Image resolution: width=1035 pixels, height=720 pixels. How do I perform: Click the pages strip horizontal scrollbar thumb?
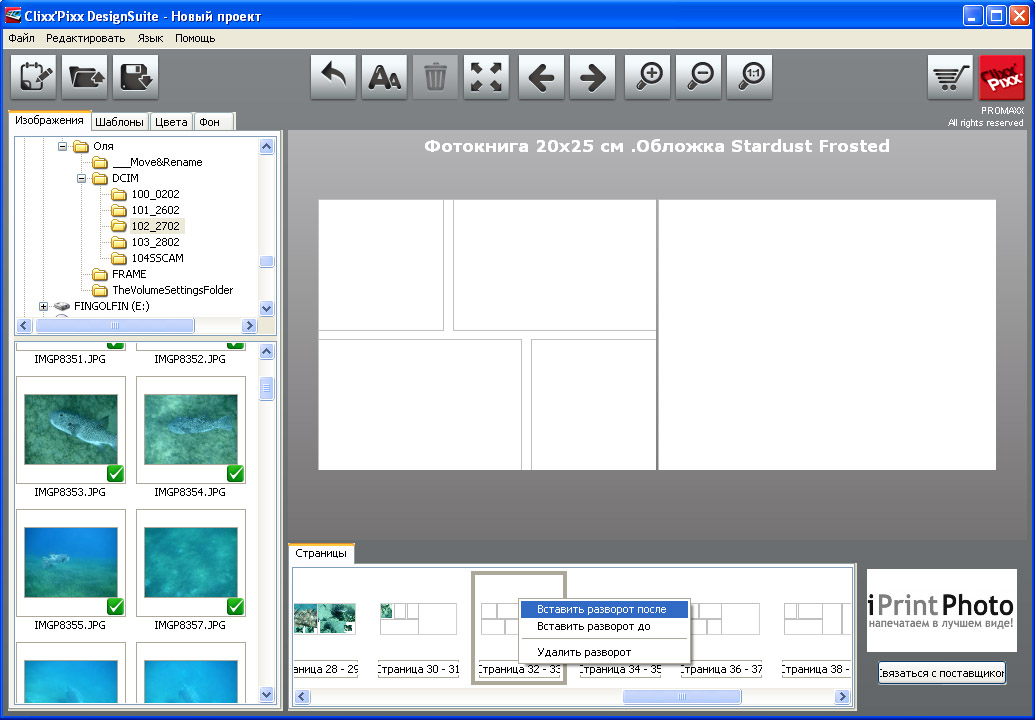(x=682, y=696)
